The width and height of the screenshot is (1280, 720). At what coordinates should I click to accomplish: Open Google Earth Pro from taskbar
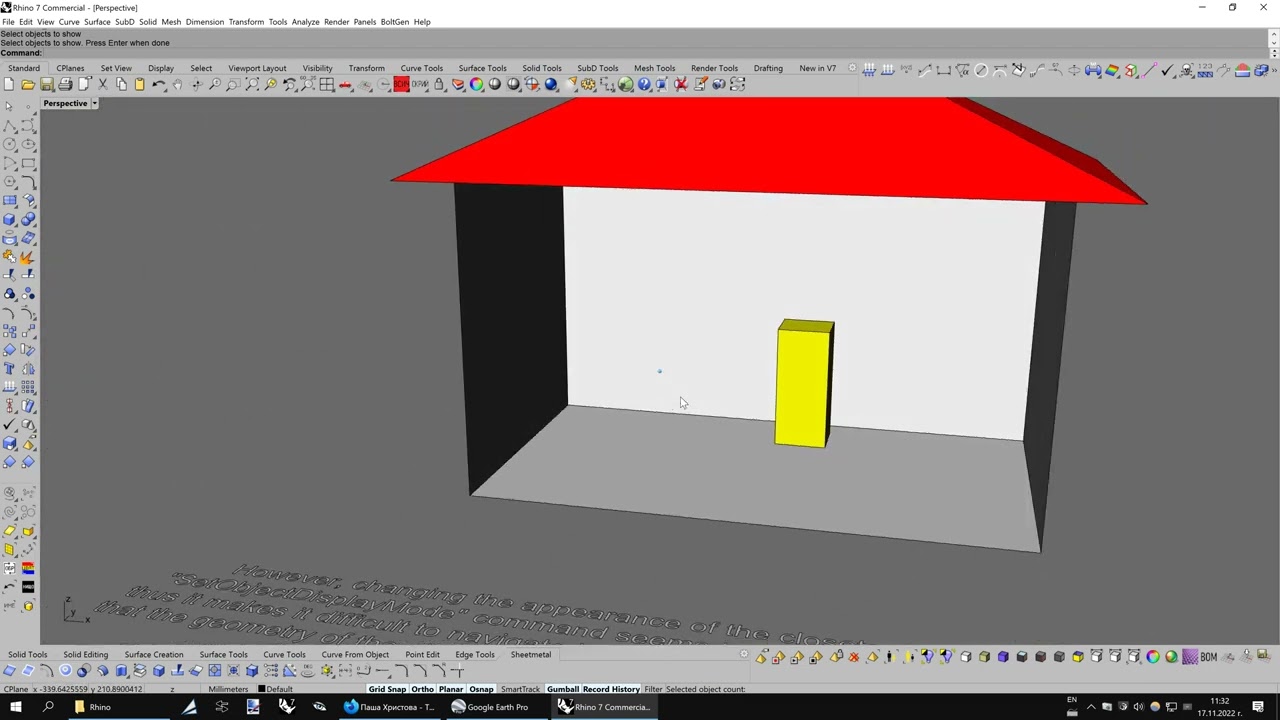(x=490, y=707)
